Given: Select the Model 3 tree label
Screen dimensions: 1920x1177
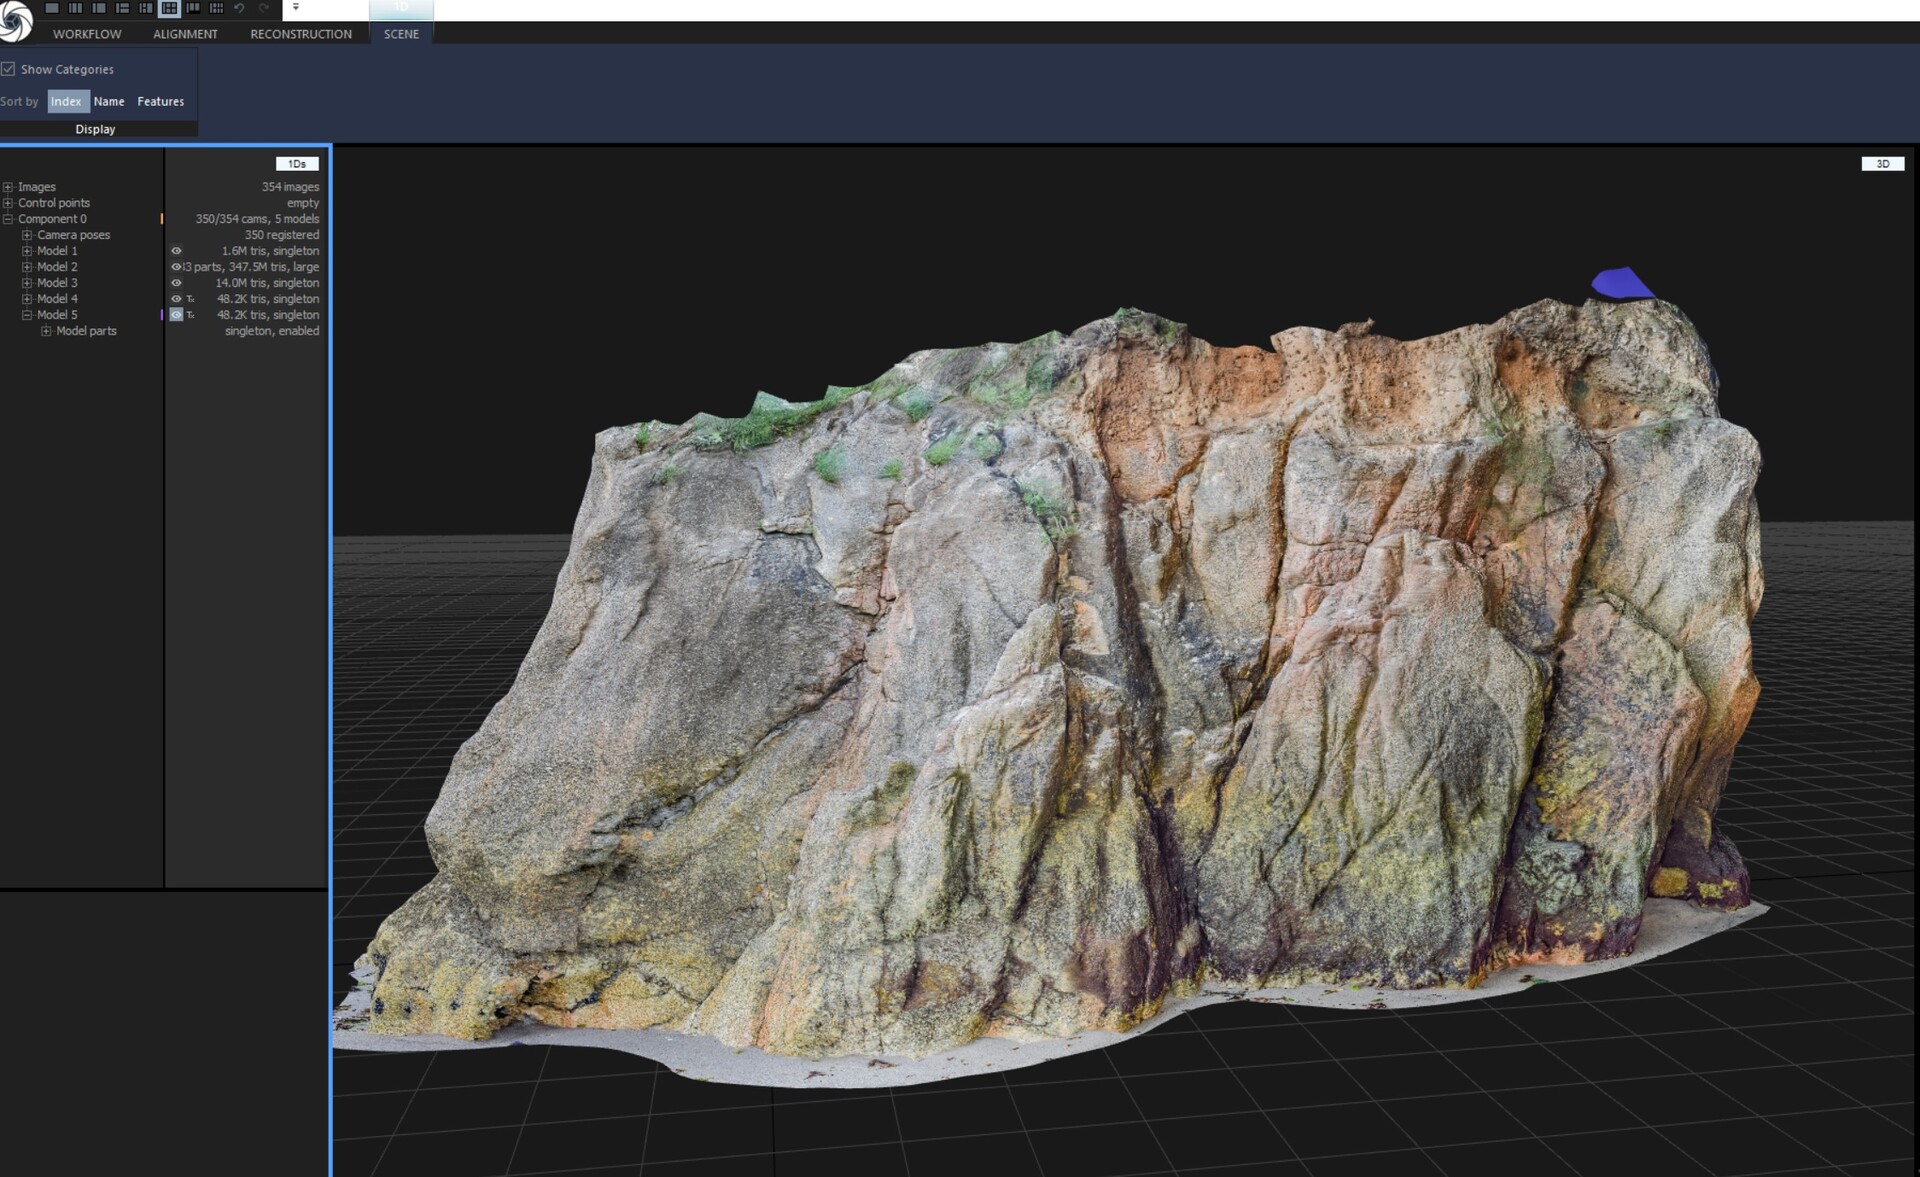Looking at the screenshot, I should coord(57,283).
